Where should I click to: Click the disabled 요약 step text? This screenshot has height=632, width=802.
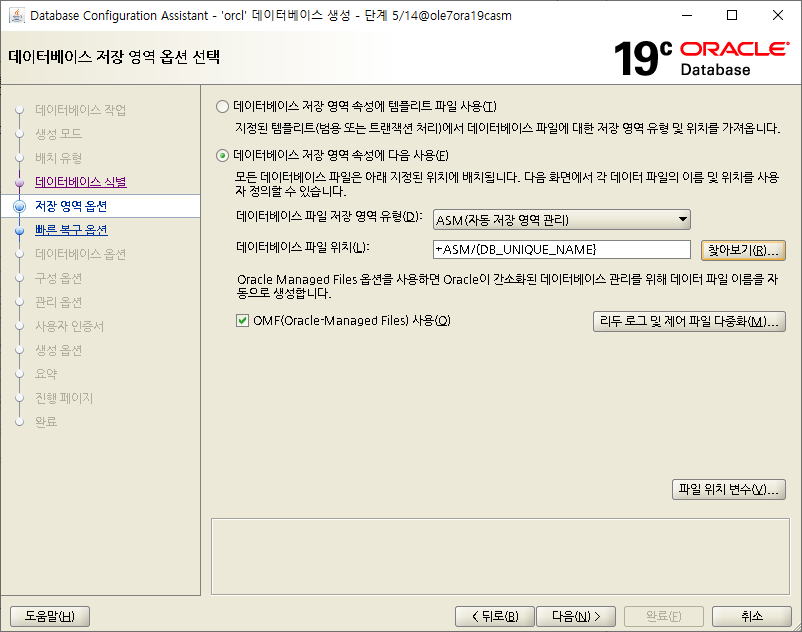pos(46,374)
